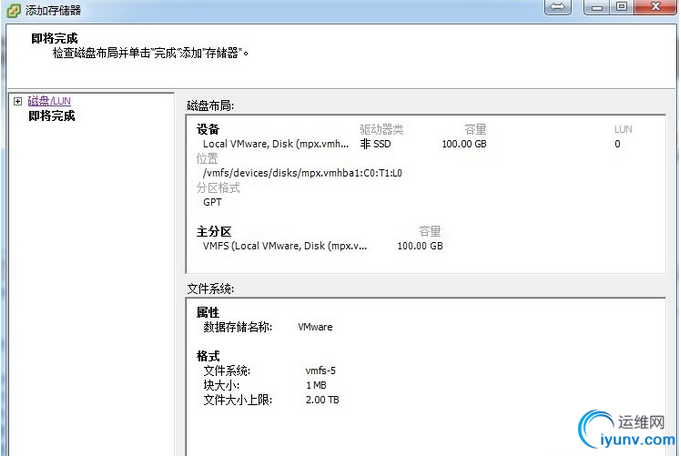The image size is (681, 456).
Task: Click the 设备 column header
Action: coord(208,129)
